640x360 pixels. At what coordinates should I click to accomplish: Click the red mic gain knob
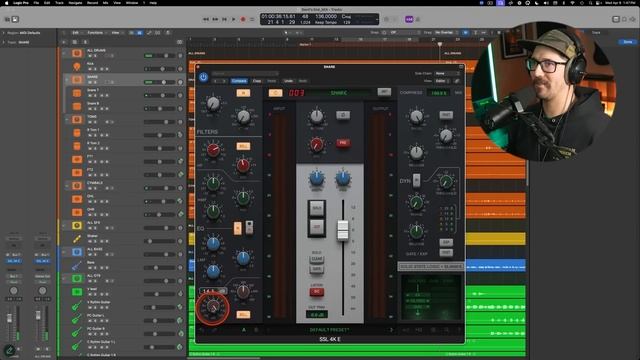click(316, 144)
